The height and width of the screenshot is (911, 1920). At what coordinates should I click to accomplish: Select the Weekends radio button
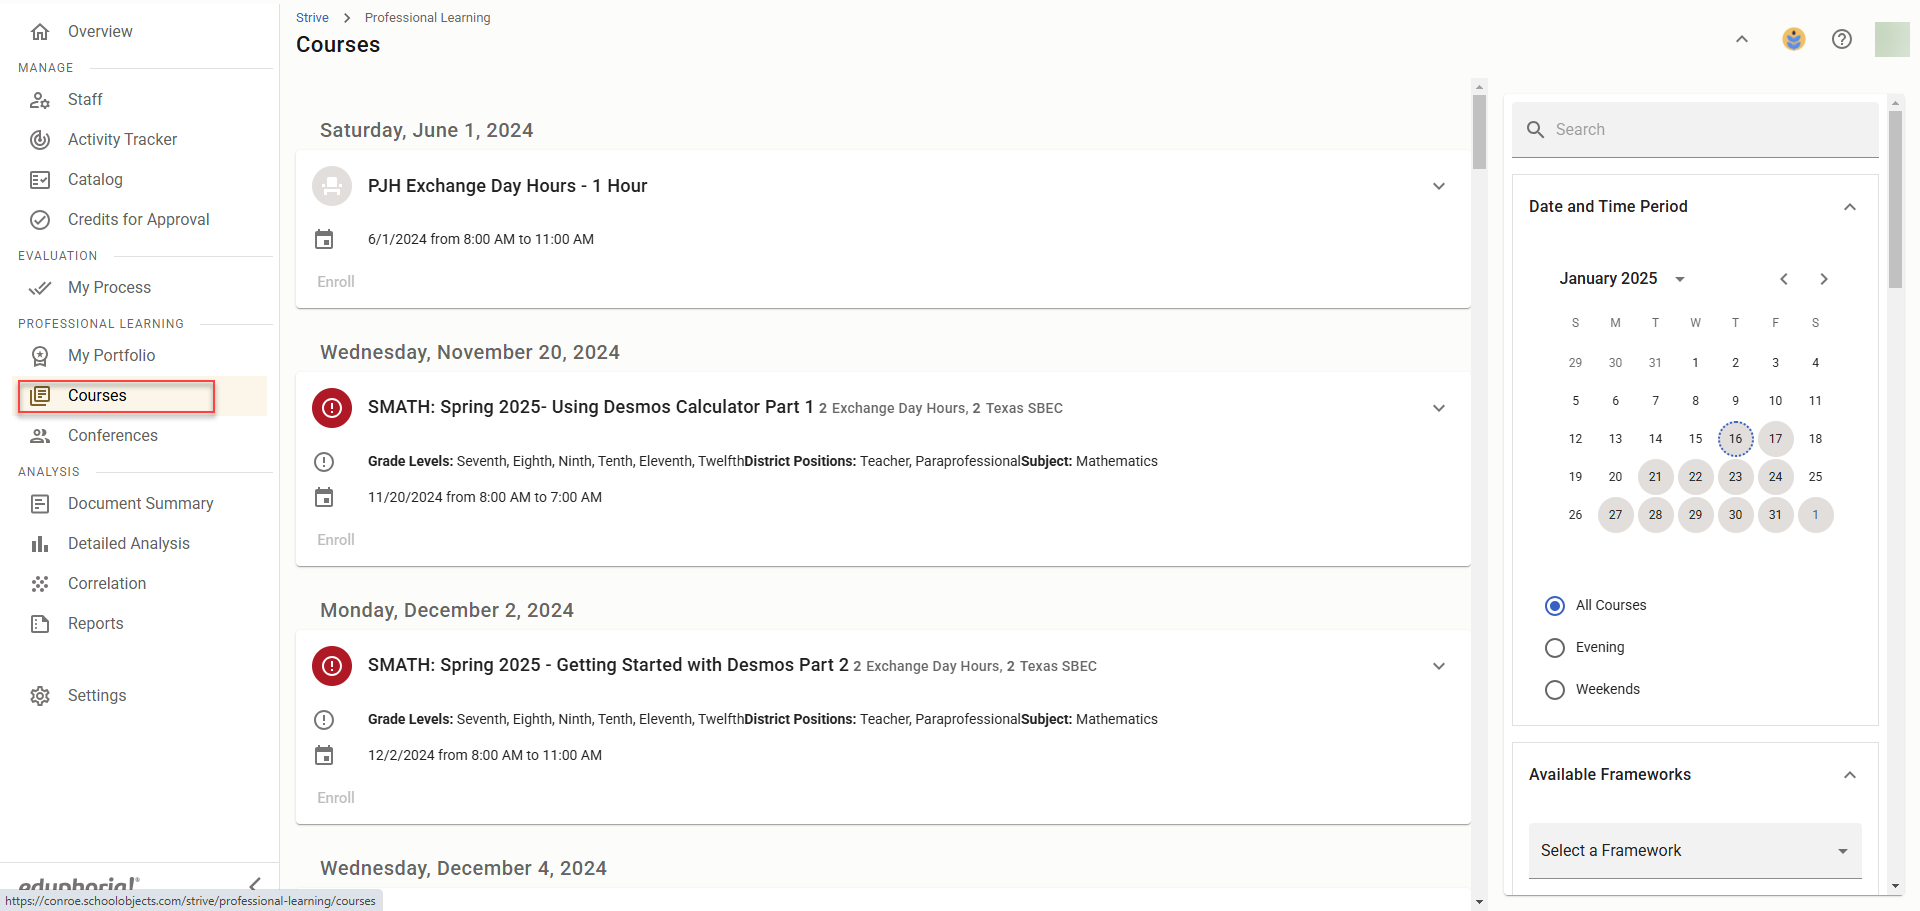[x=1555, y=690]
